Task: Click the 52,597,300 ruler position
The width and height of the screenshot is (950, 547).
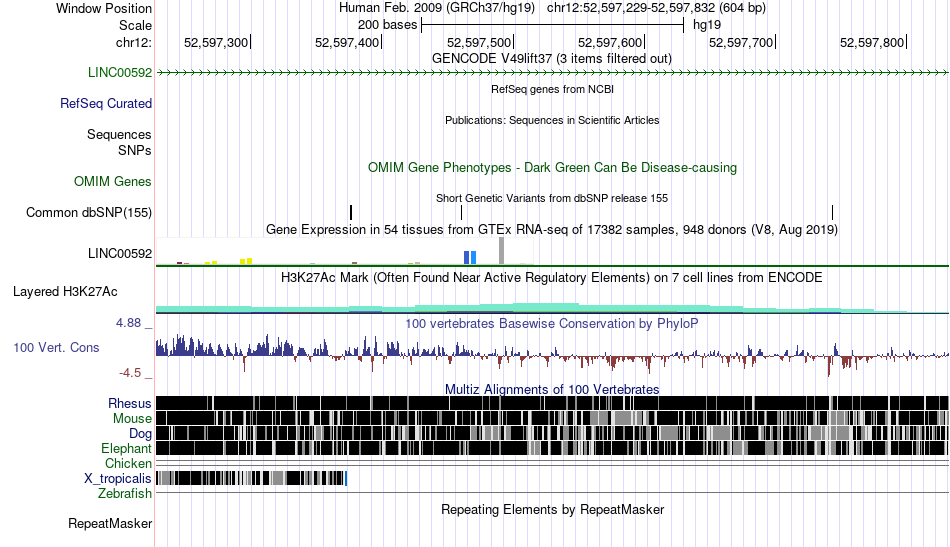Action: (216, 42)
